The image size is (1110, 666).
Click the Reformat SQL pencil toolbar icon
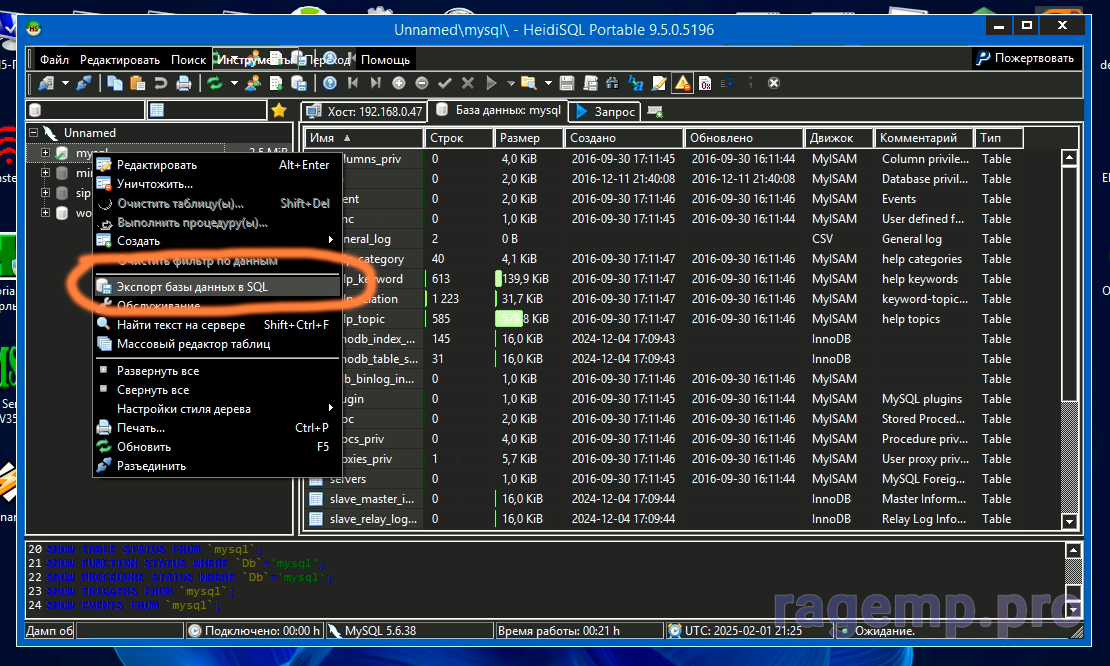[659, 84]
